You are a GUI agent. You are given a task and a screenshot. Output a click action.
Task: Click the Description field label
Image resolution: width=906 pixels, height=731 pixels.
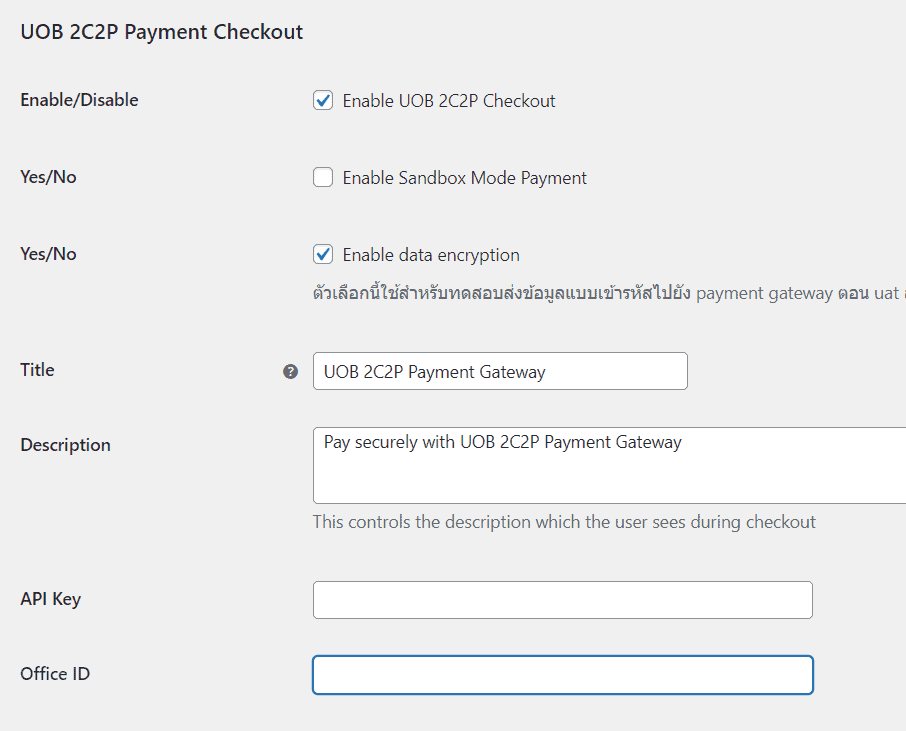(x=65, y=445)
